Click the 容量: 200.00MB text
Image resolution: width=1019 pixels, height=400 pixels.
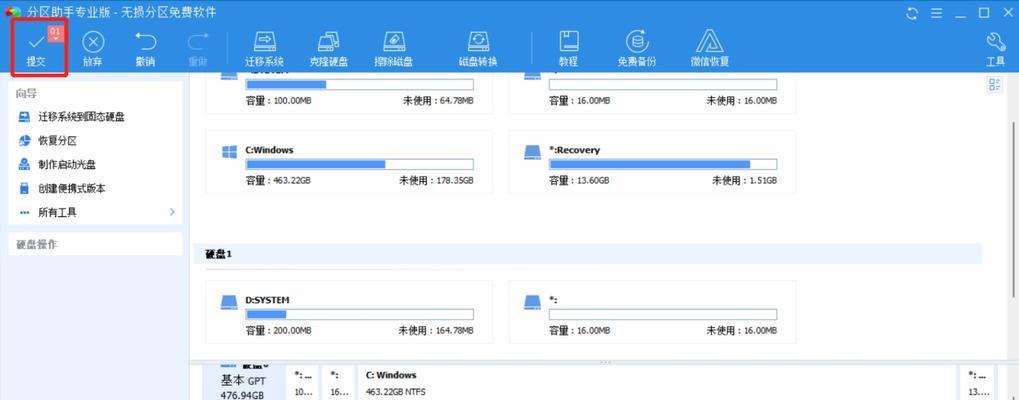[278, 331]
